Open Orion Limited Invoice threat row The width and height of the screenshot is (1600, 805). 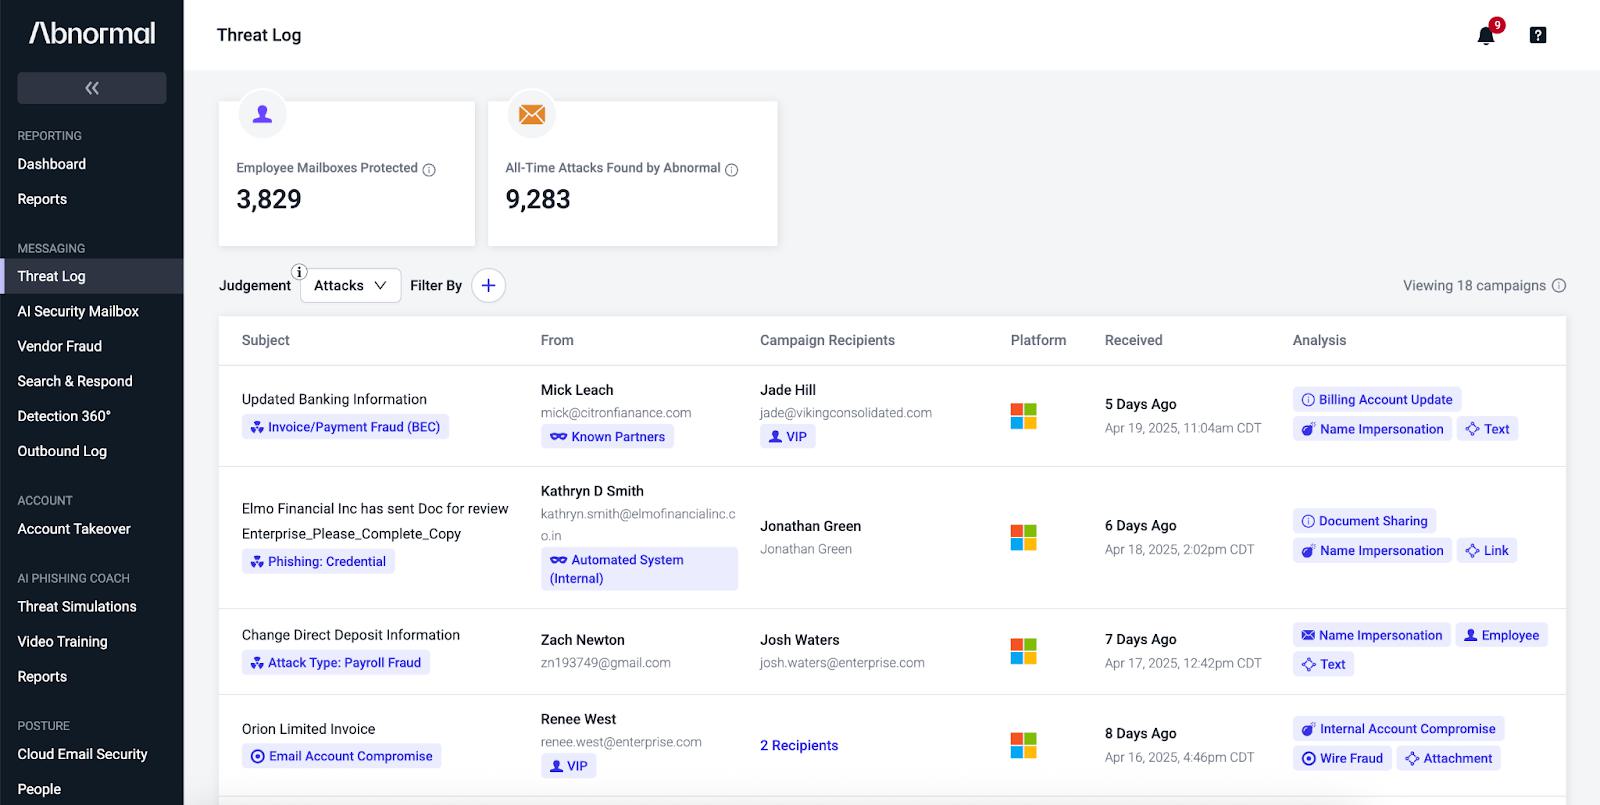pyautogui.click(x=892, y=745)
